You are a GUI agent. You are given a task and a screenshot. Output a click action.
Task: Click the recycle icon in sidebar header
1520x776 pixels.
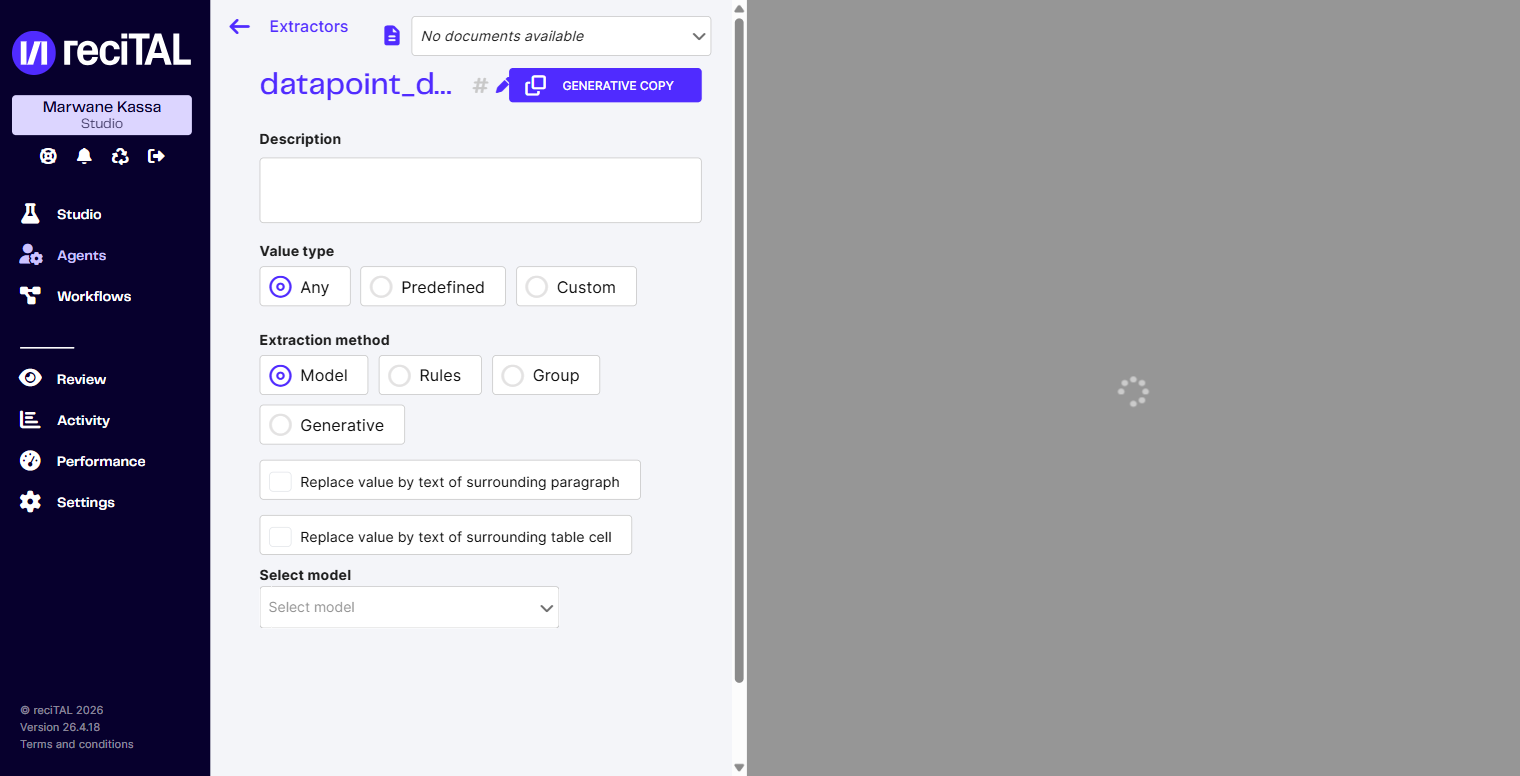coord(120,156)
